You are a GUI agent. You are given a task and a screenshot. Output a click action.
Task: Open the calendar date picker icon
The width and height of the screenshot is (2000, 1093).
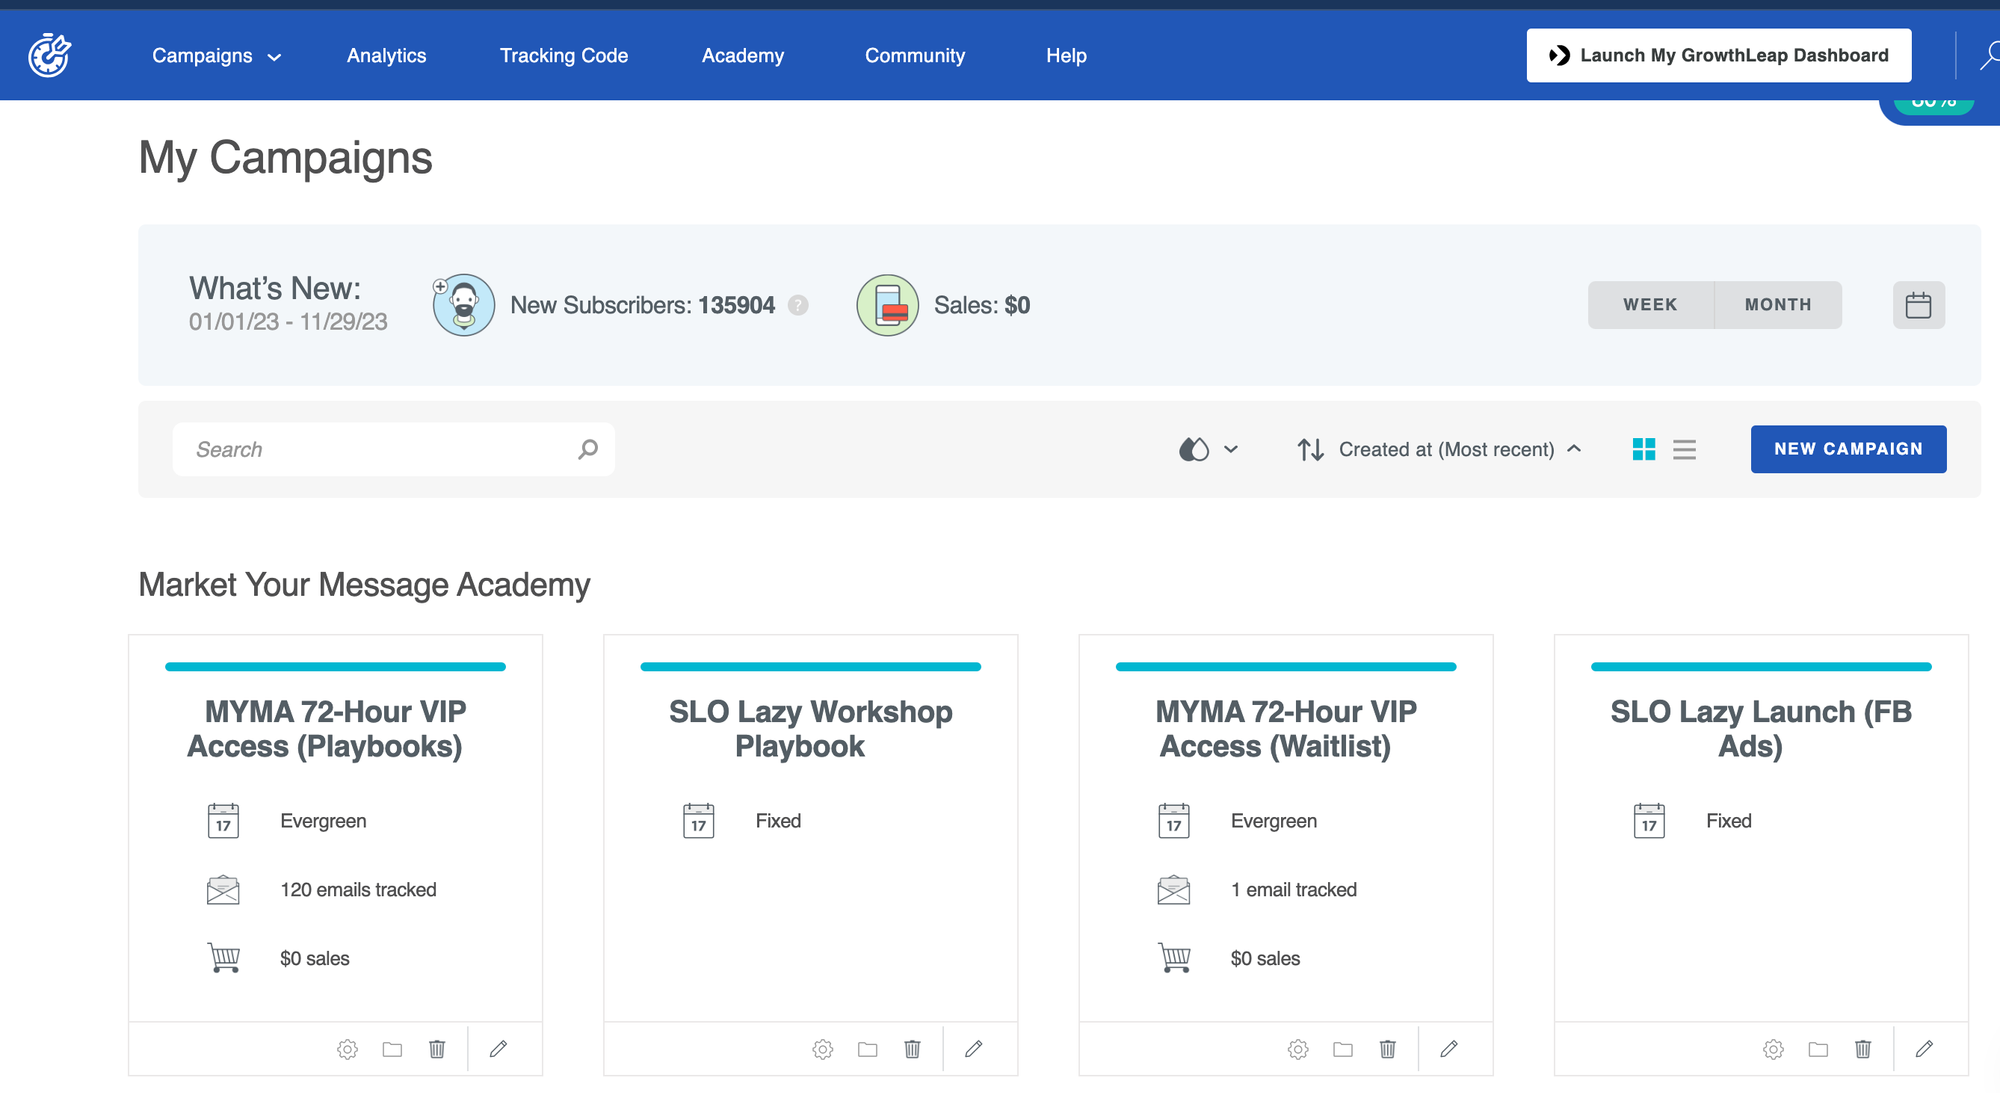click(x=1918, y=305)
